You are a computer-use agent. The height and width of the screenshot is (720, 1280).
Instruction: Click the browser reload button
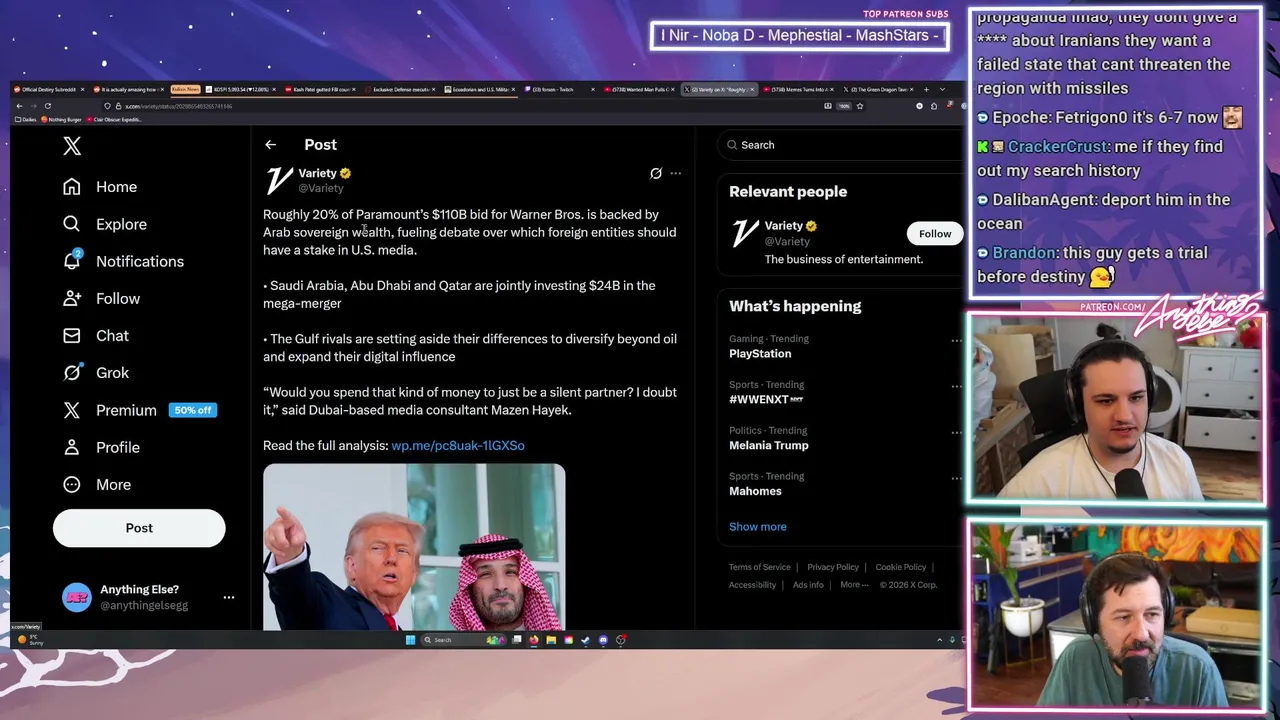coord(47,106)
